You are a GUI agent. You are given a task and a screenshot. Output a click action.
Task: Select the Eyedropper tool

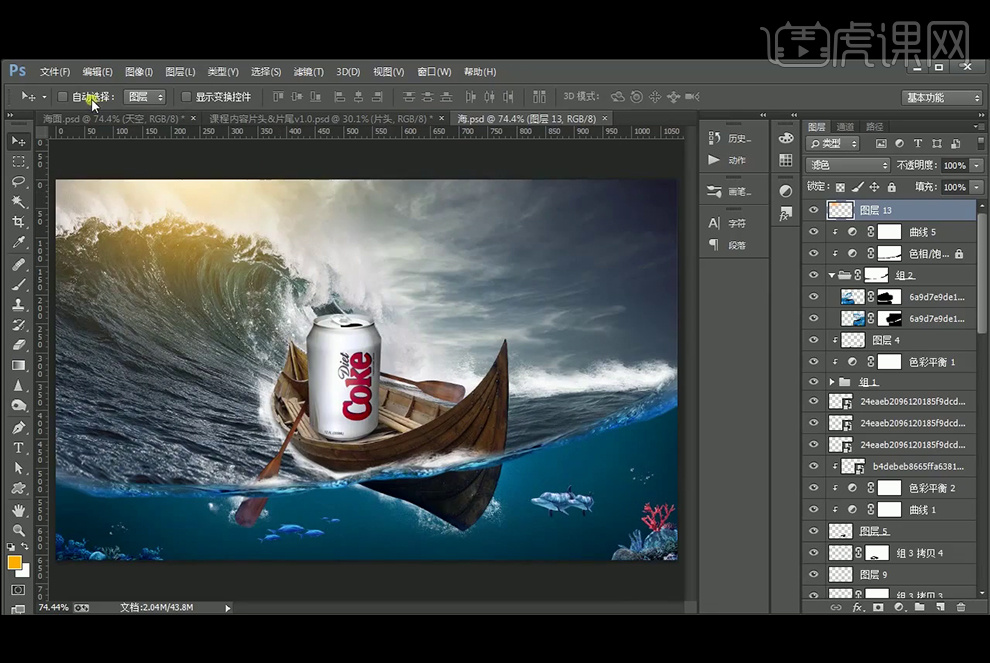(x=18, y=243)
